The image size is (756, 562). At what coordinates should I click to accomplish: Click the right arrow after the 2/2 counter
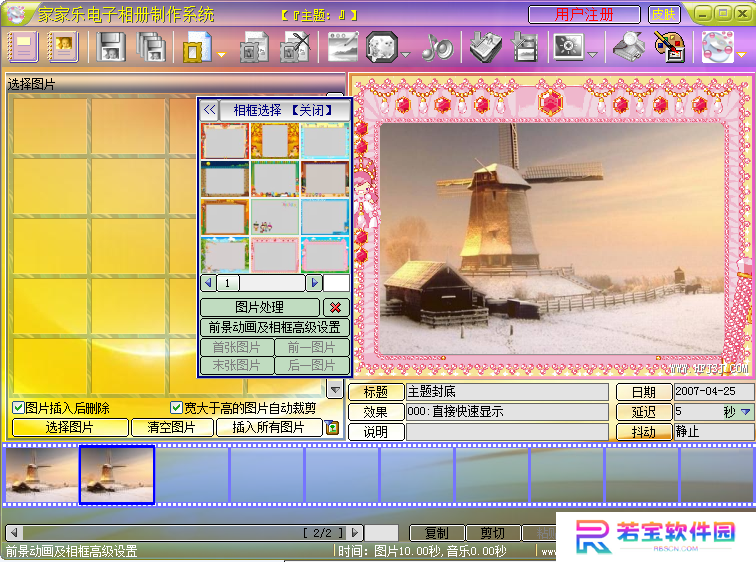coord(355,533)
